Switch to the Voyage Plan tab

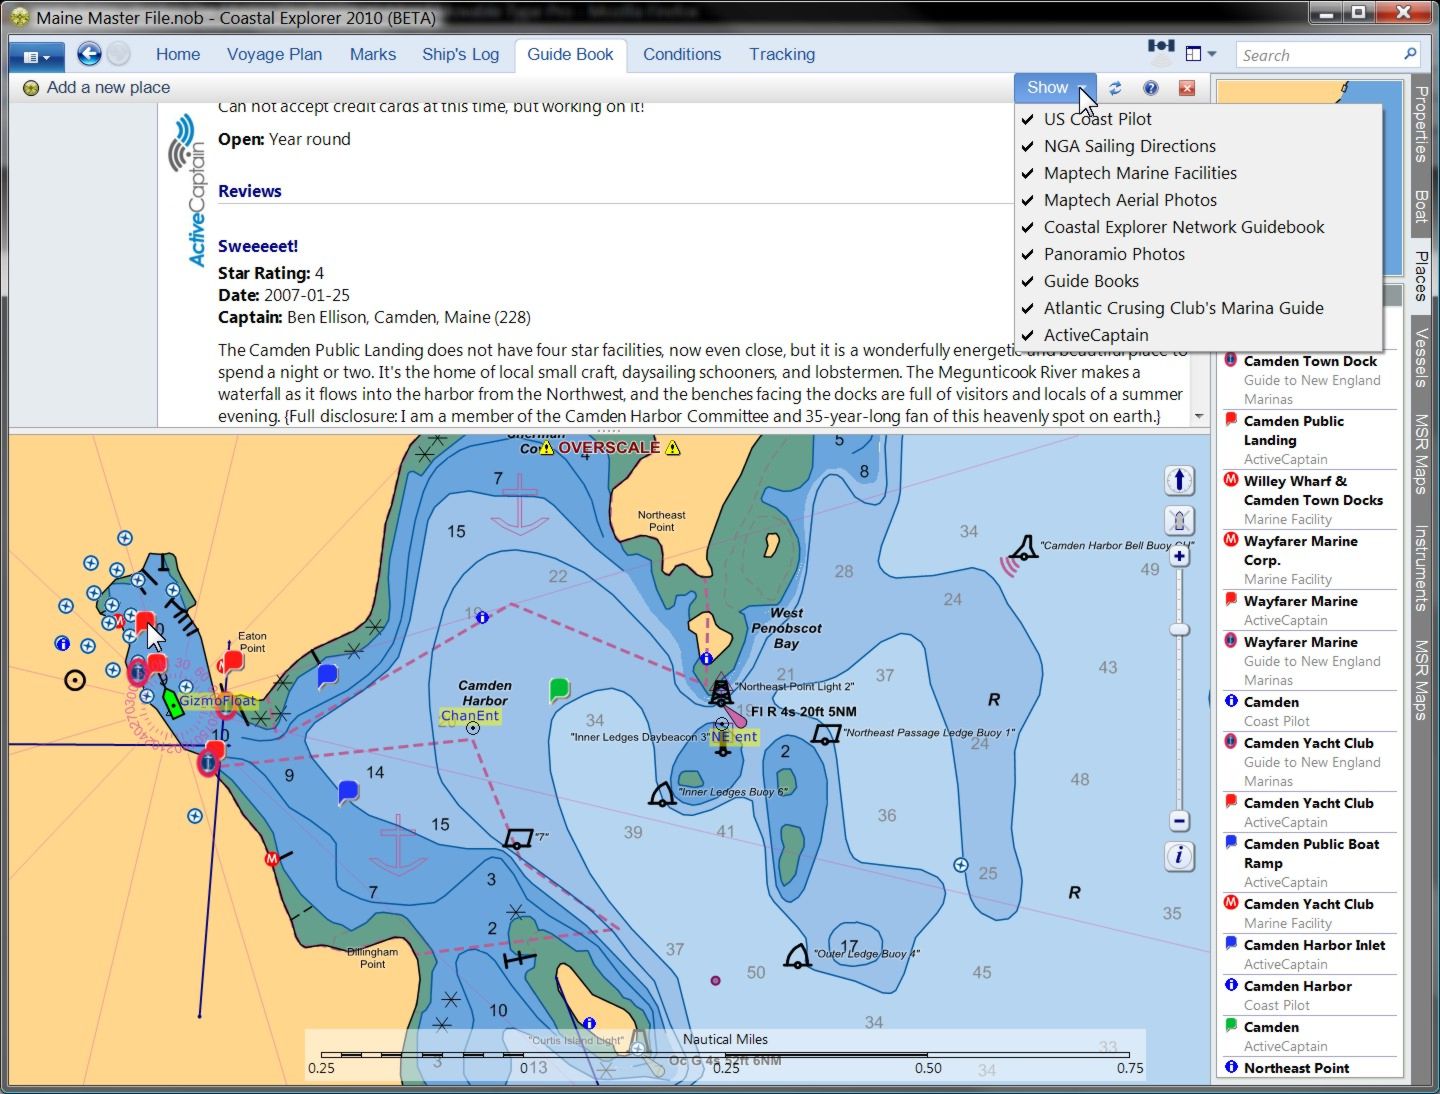(x=275, y=54)
